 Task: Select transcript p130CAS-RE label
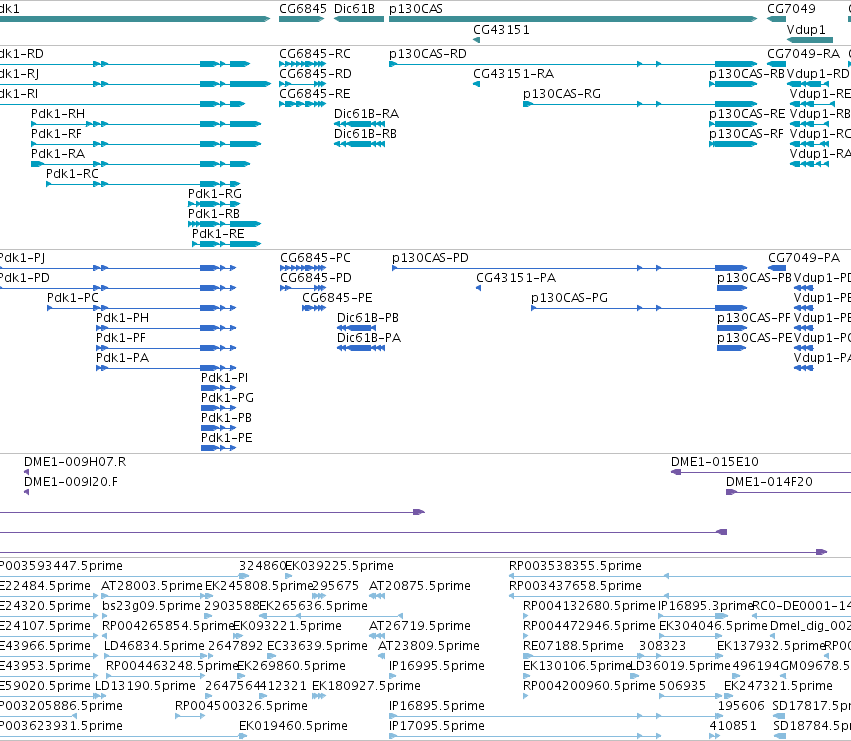(747, 115)
